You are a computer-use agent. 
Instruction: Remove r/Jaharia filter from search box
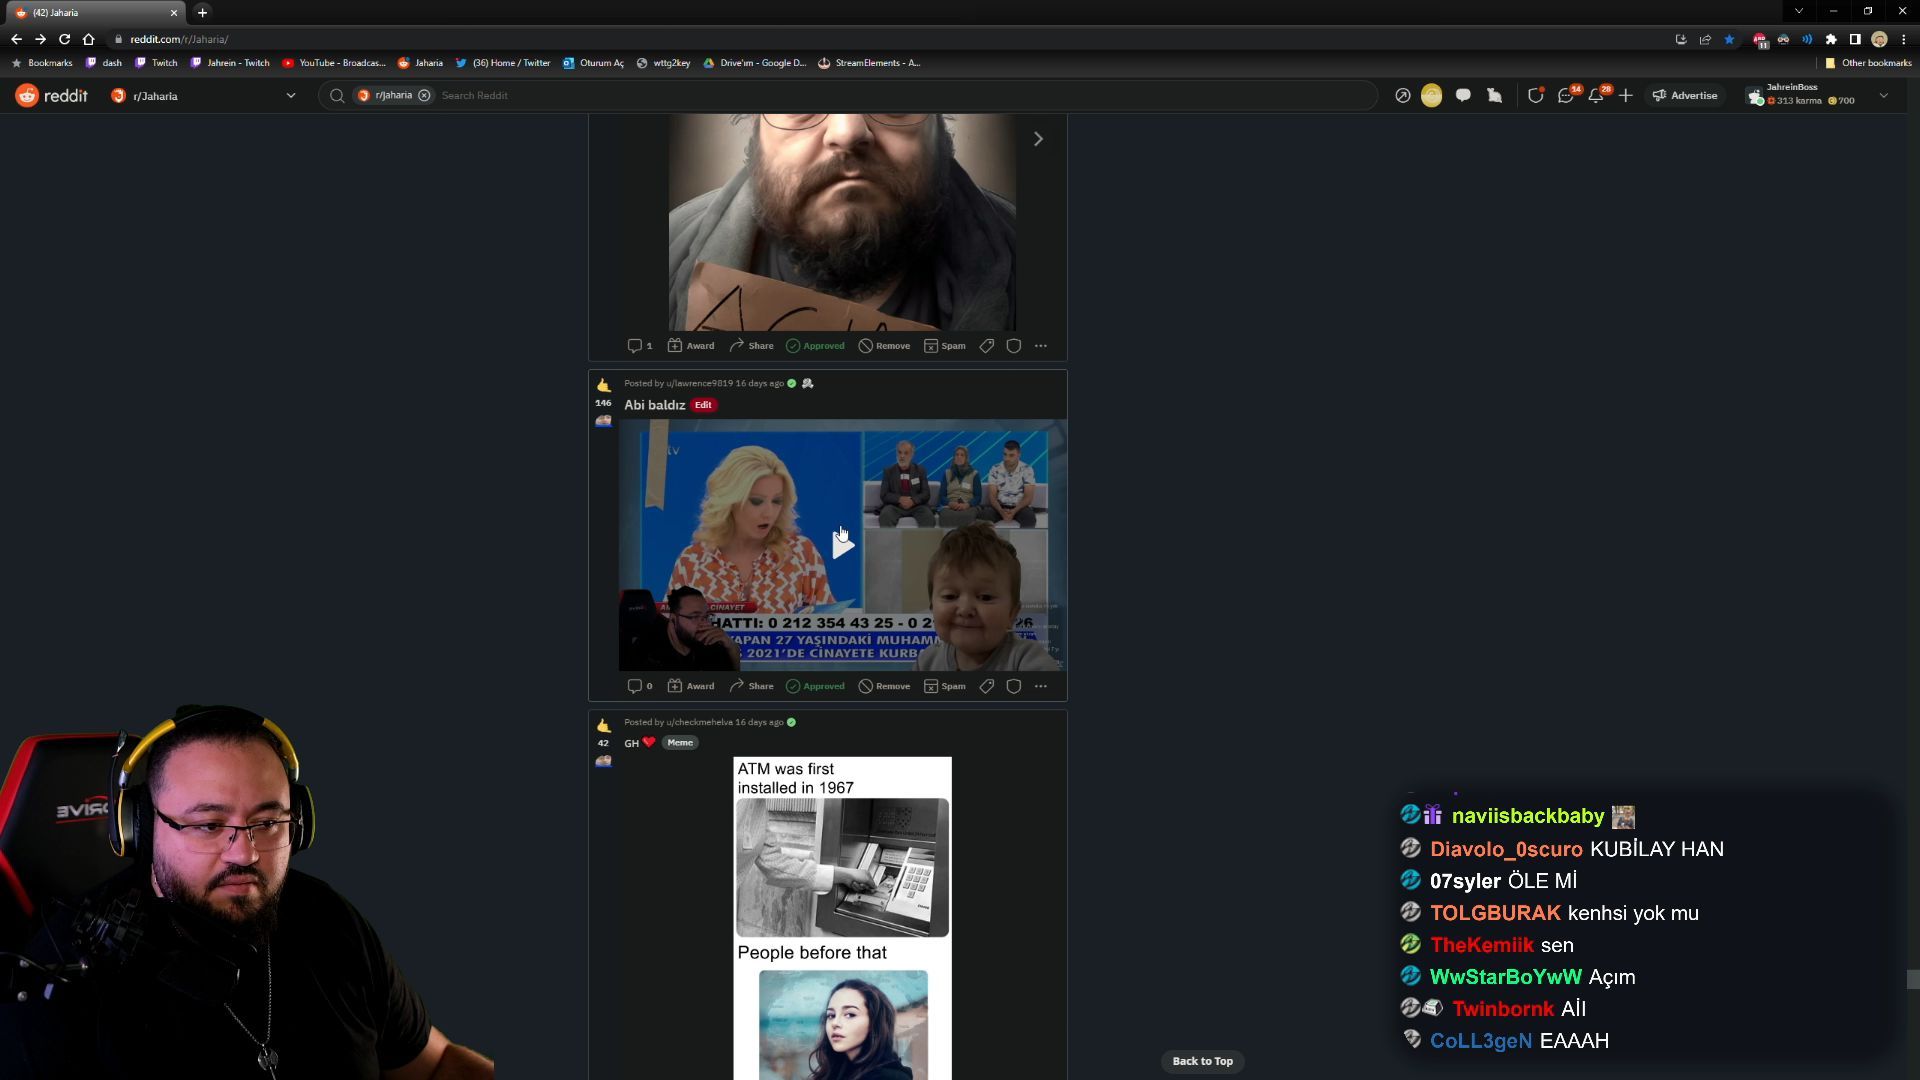click(424, 96)
